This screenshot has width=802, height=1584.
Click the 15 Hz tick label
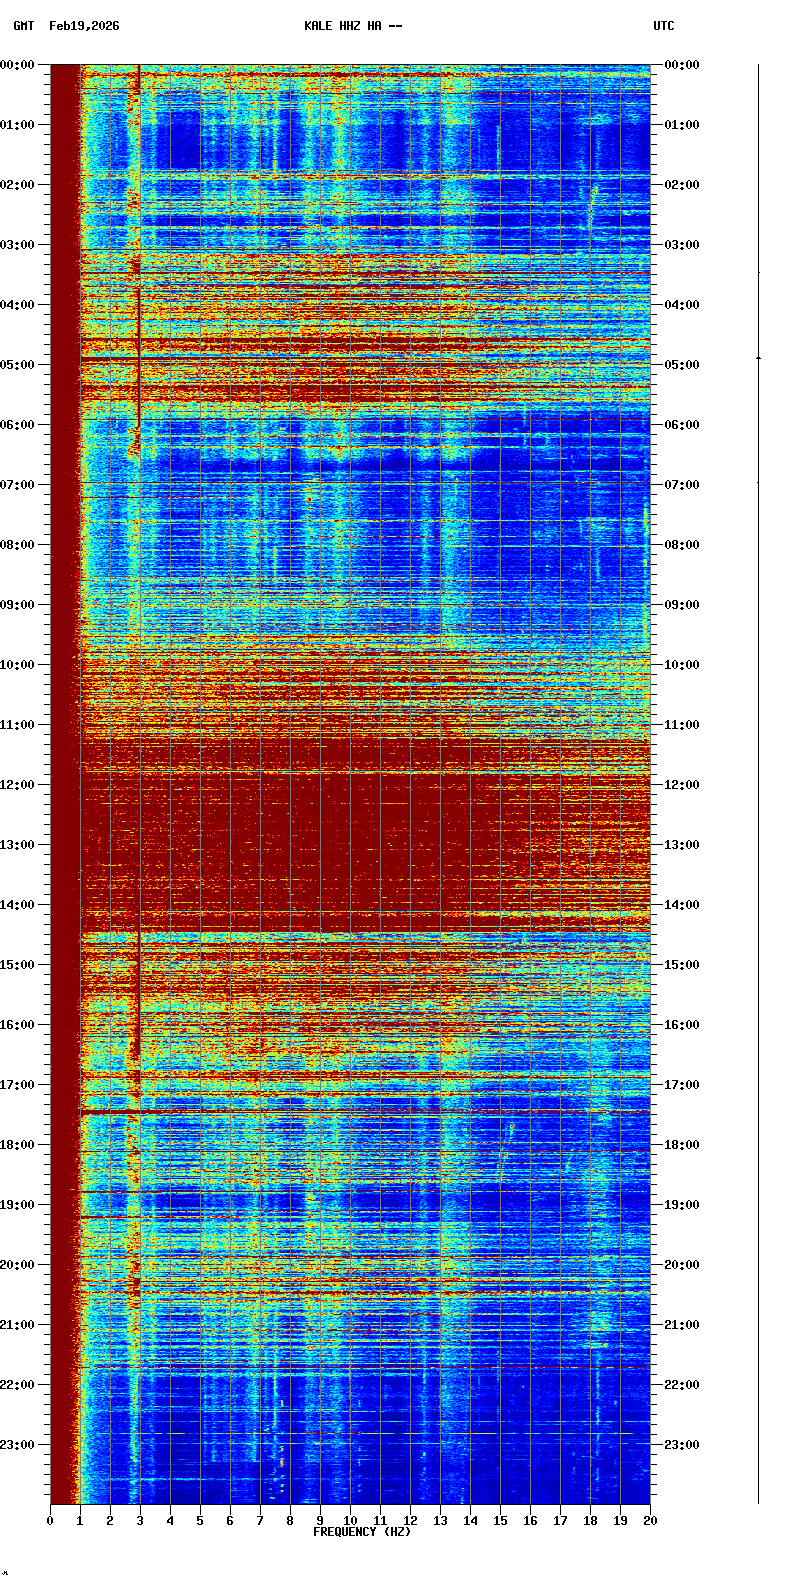(500, 1521)
